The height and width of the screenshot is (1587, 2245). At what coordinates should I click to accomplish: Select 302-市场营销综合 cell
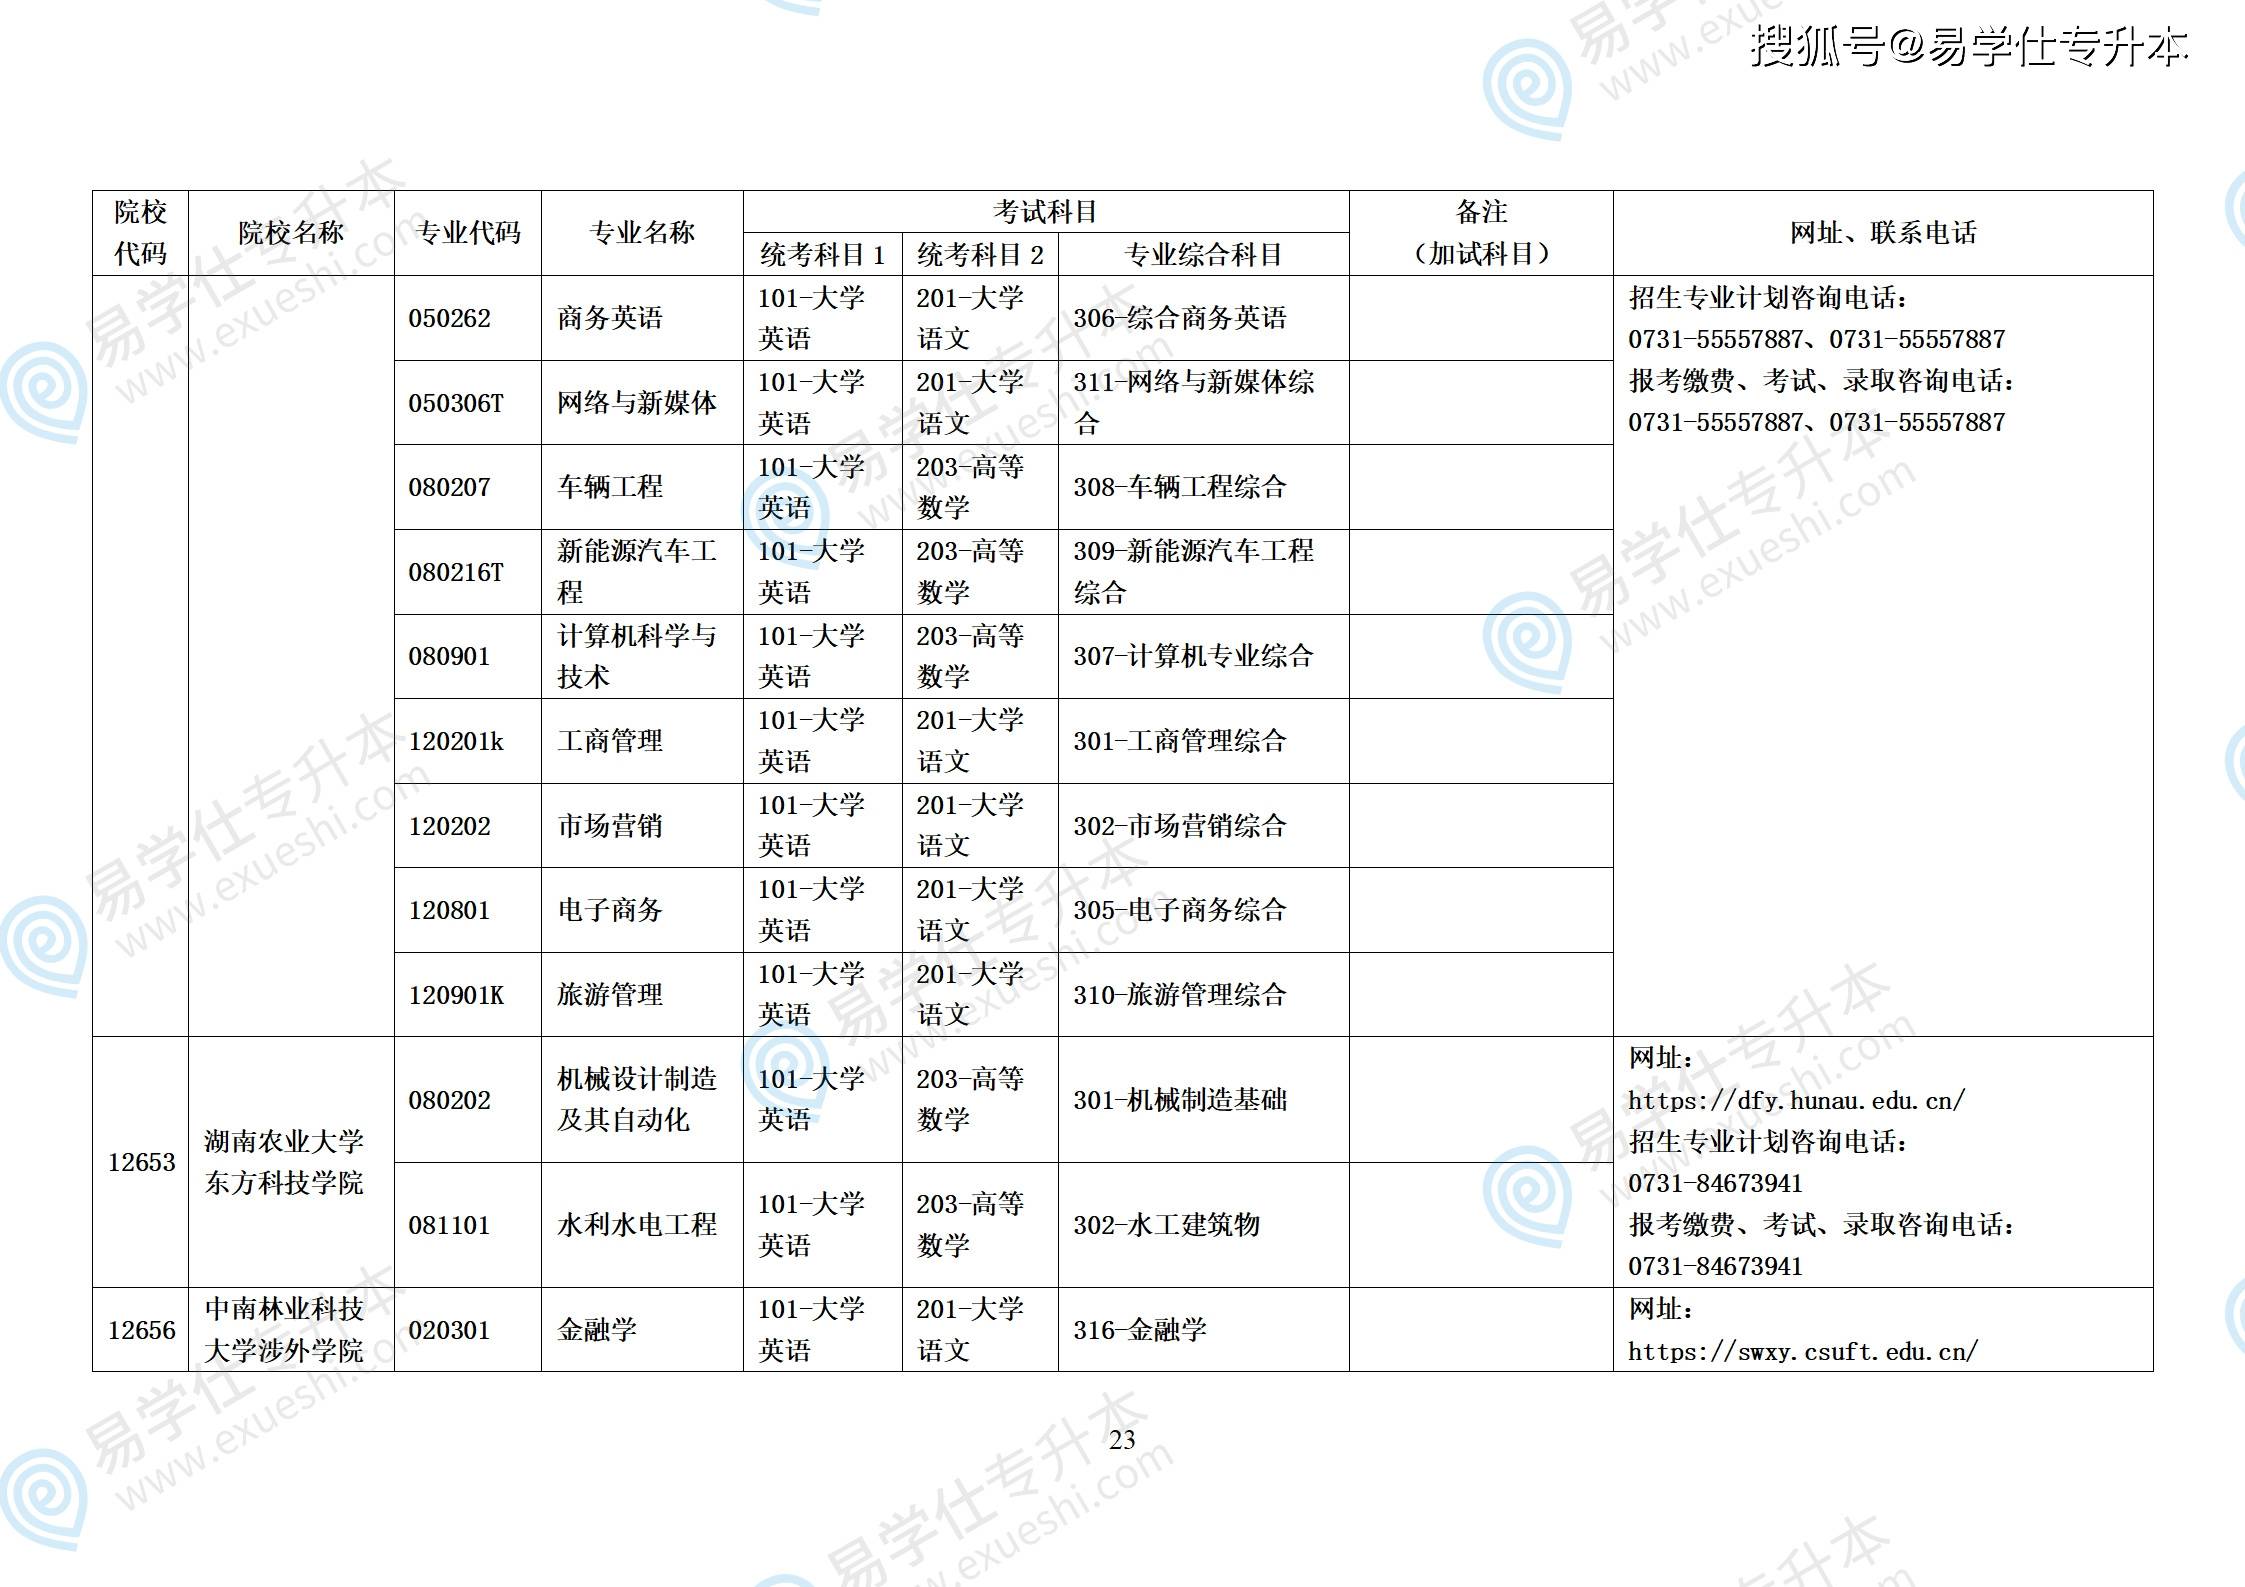1204,826
